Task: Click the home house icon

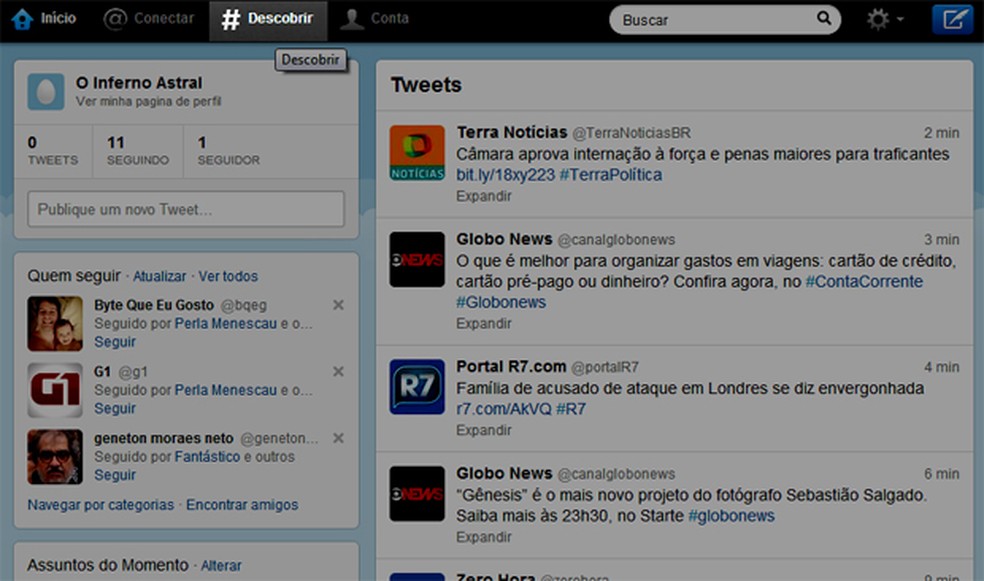Action: click(x=22, y=19)
